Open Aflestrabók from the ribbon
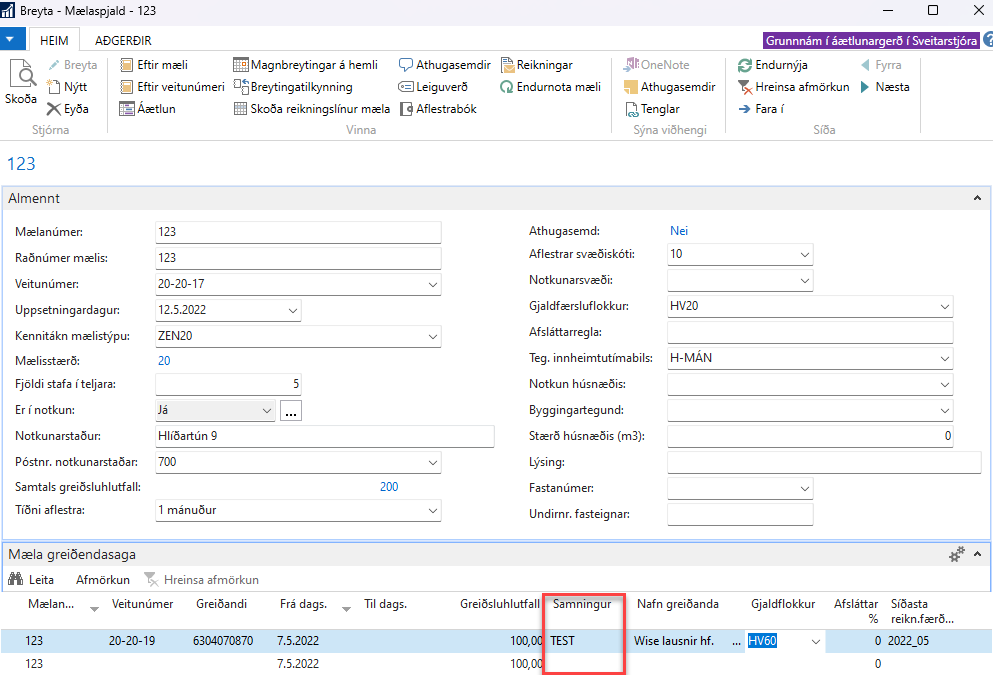This screenshot has width=993, height=675. pos(407,109)
